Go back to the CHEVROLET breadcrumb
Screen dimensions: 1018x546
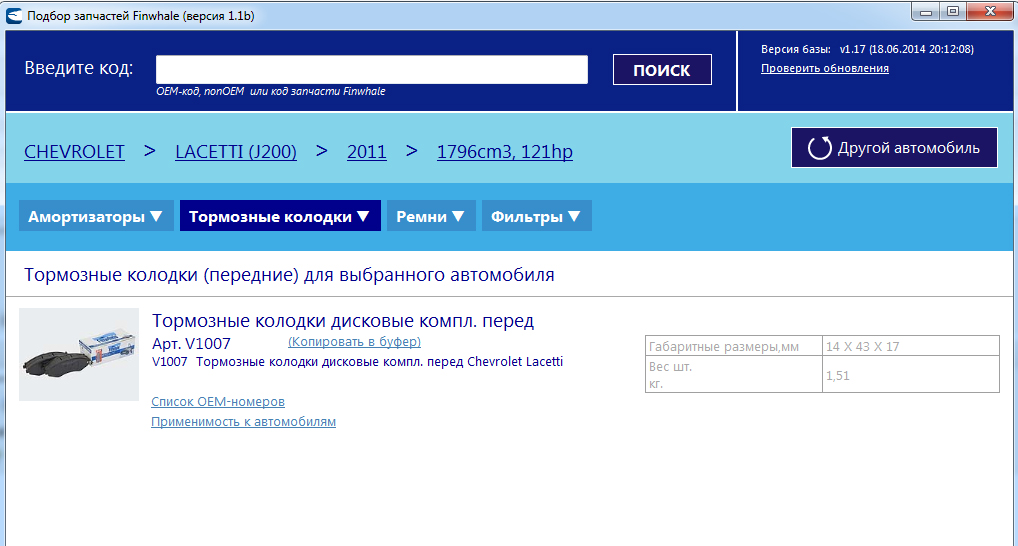pos(74,152)
